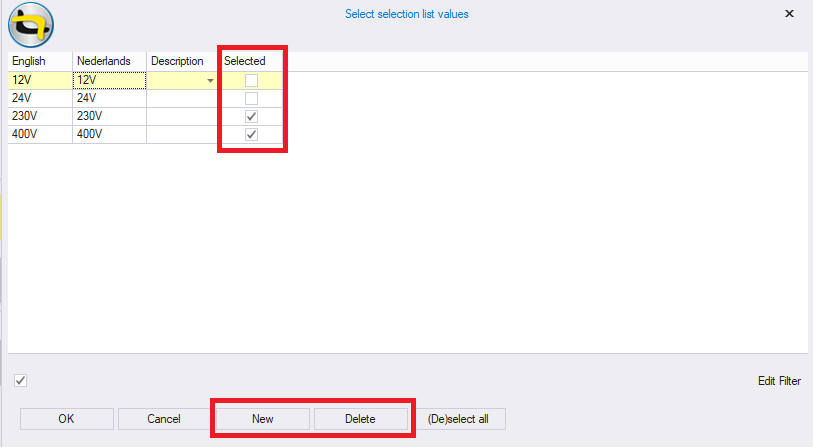813x448 pixels.
Task: Select the Nederlands cell 24V
Action: click(x=109, y=99)
